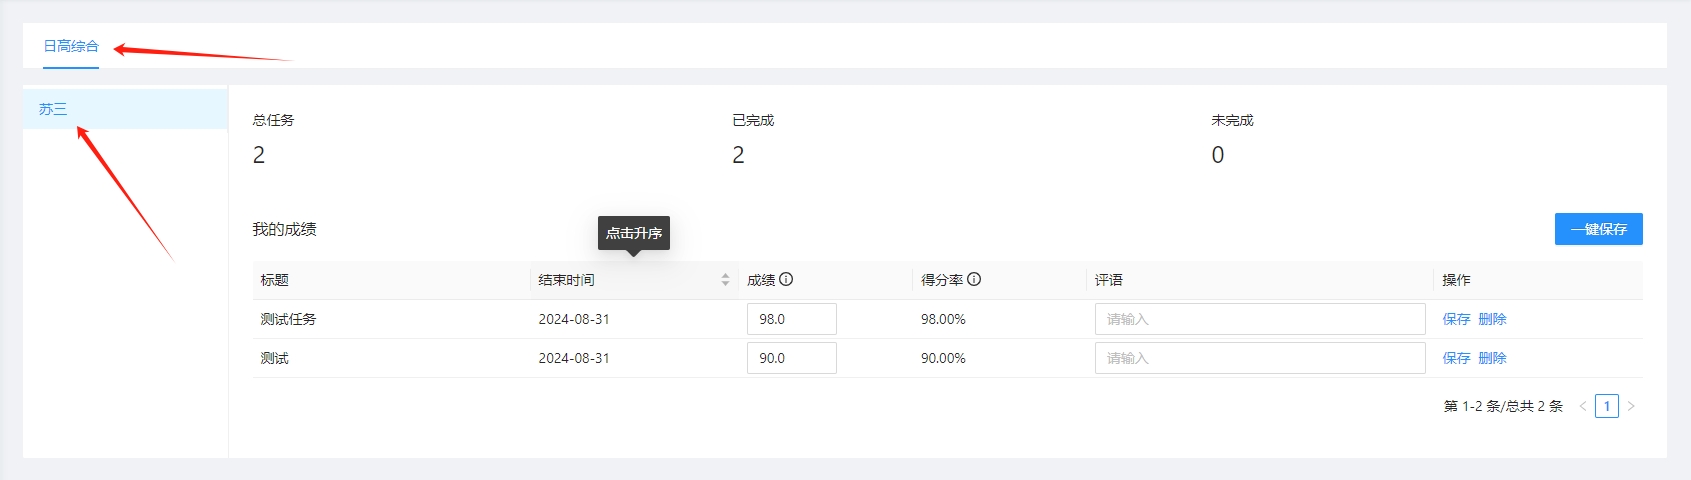
Task: Click the score field showing 98.0
Action: coord(791,319)
